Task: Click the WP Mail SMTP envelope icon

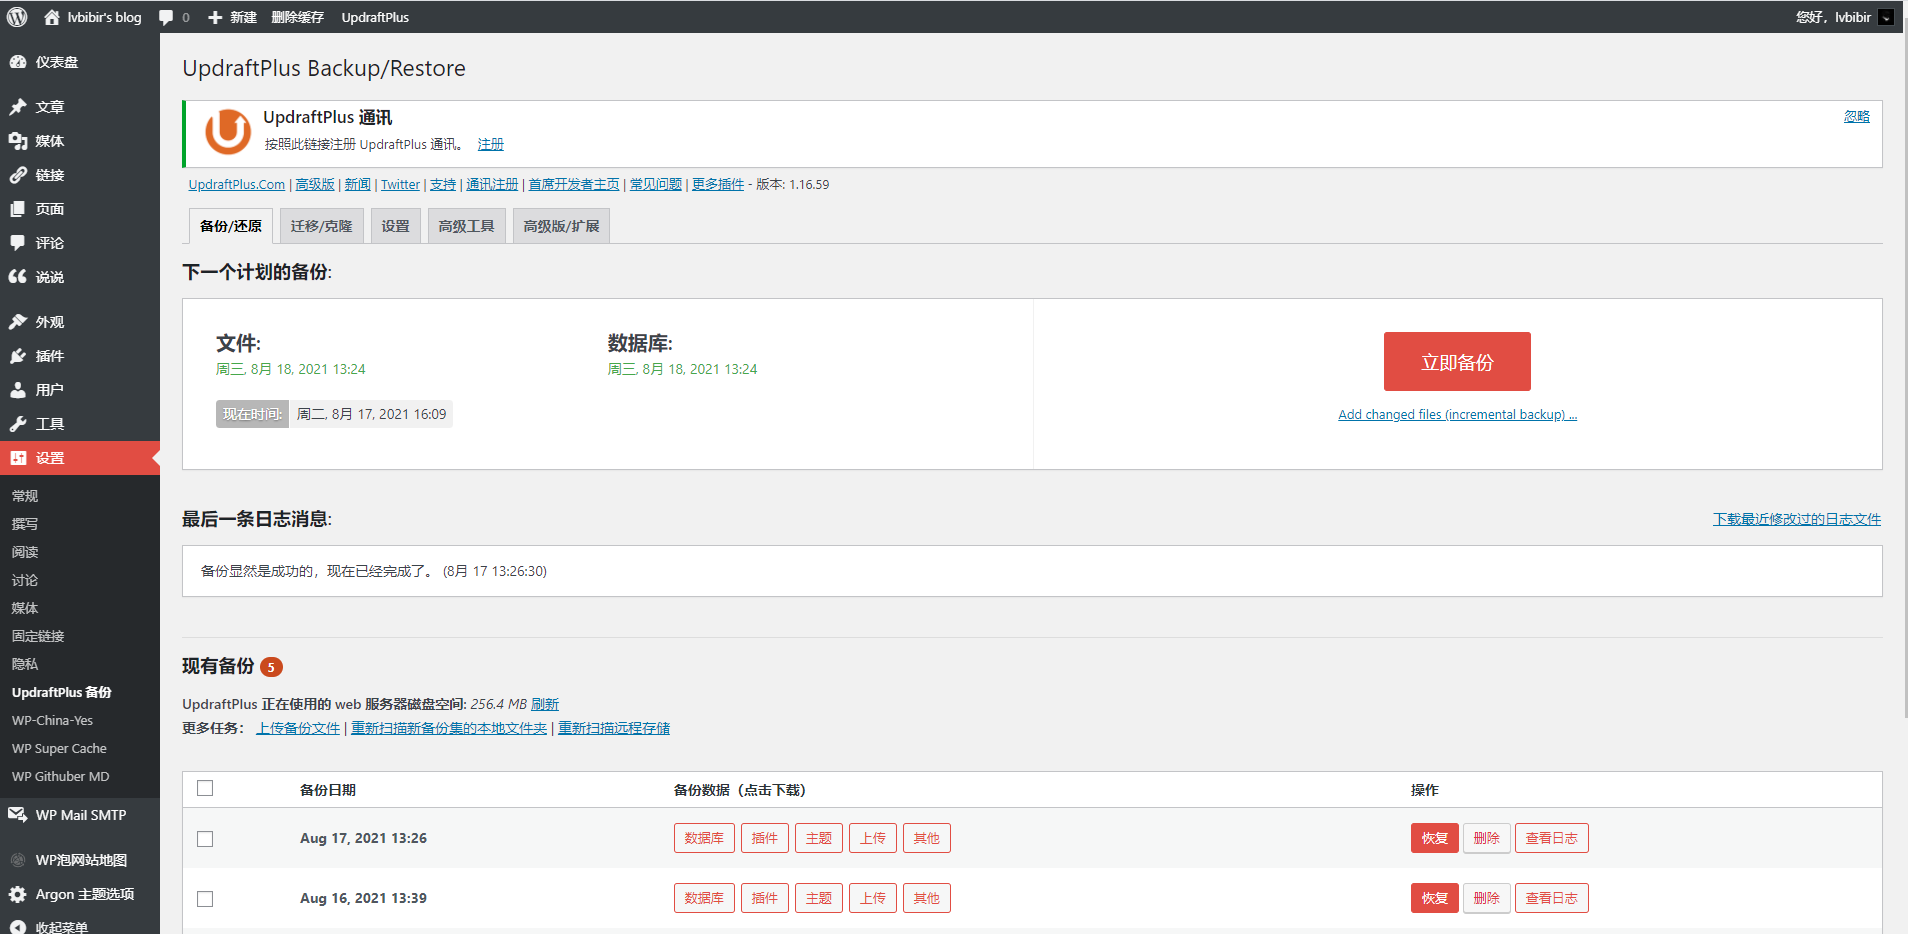Action: (18, 815)
